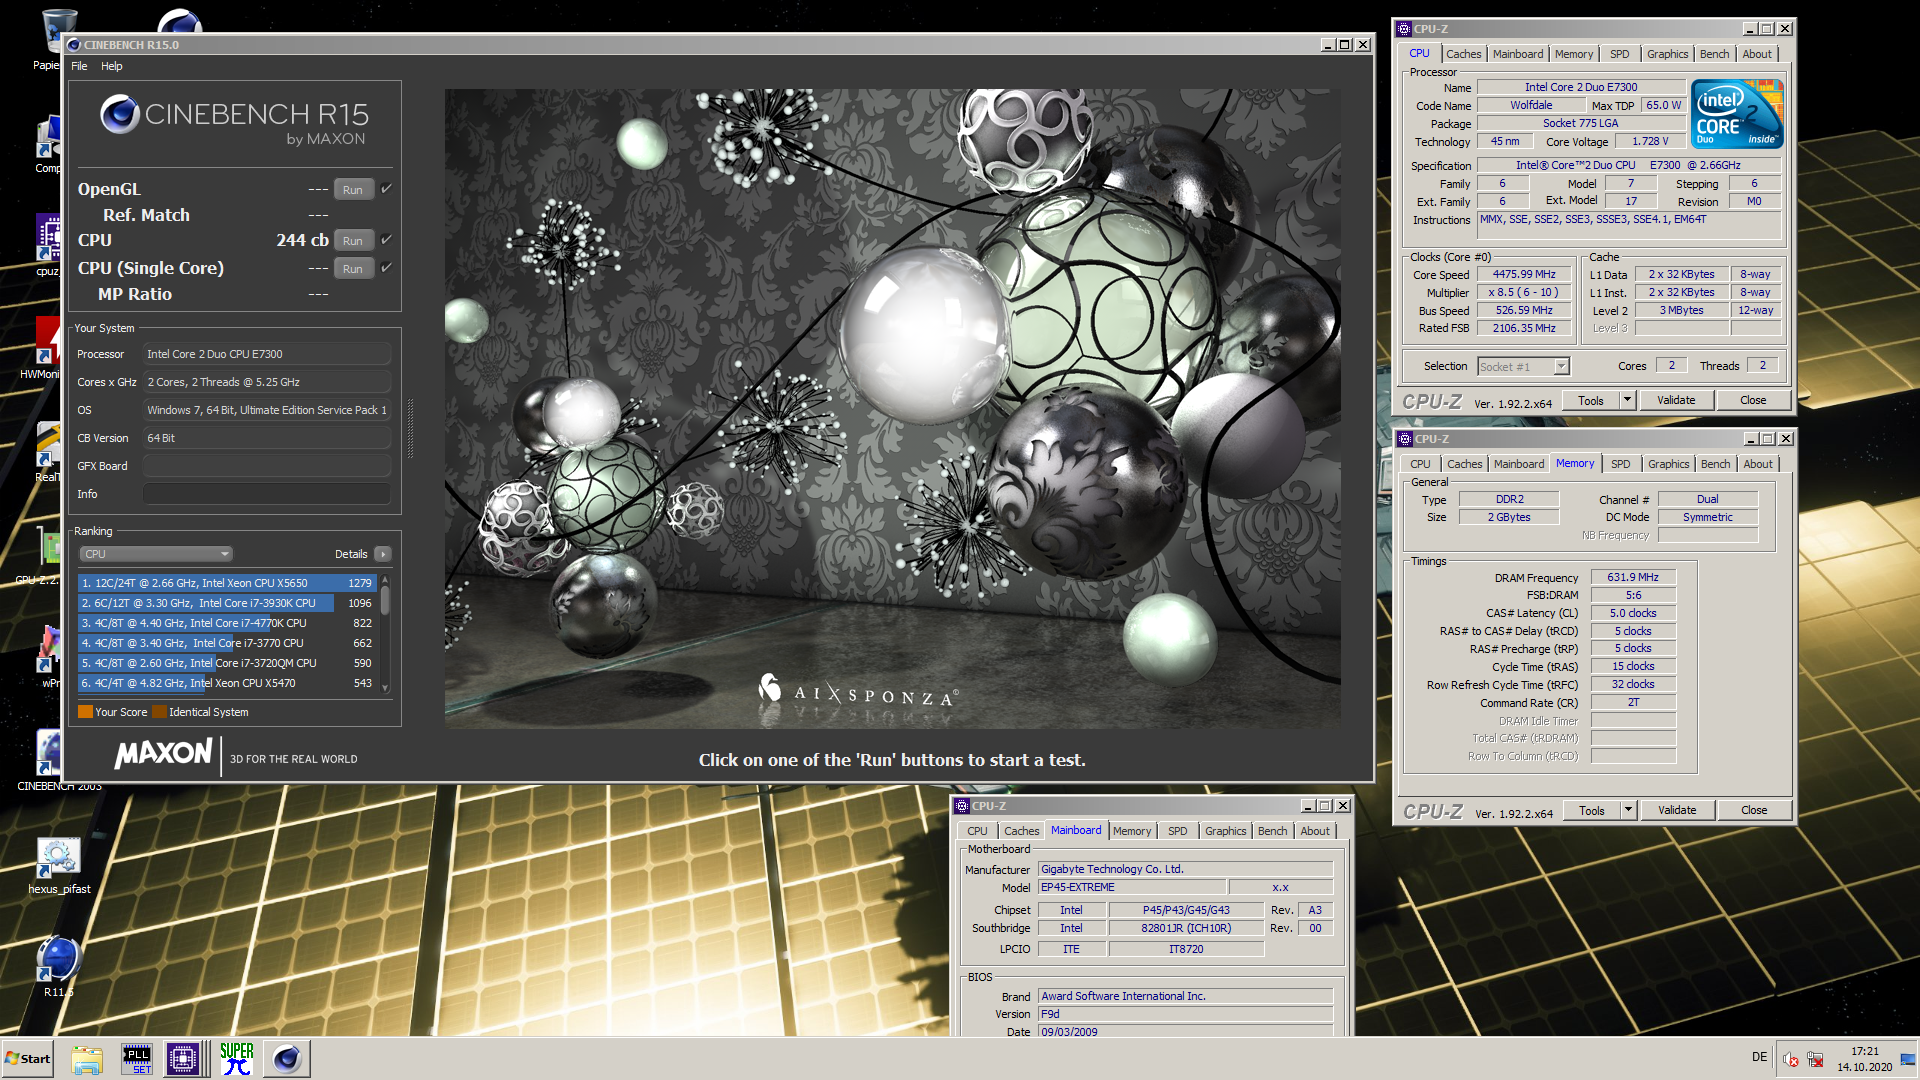Expand the Details arrow in Ranking panel

coord(383,554)
